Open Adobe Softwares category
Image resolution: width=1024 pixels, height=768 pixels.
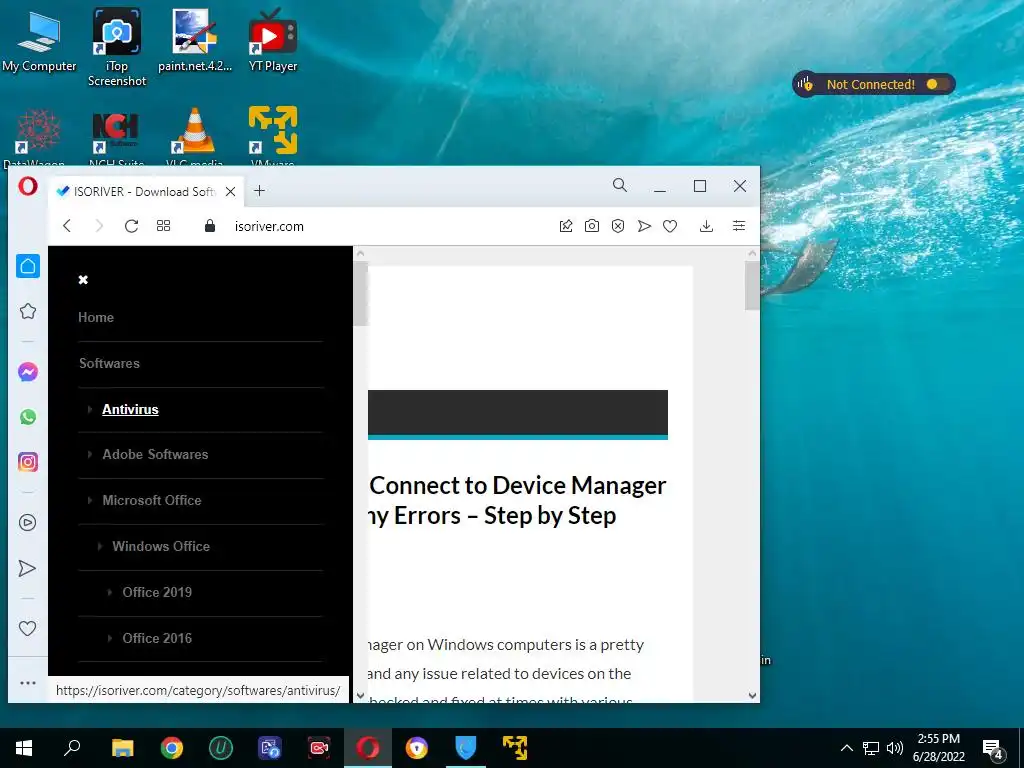(x=155, y=454)
